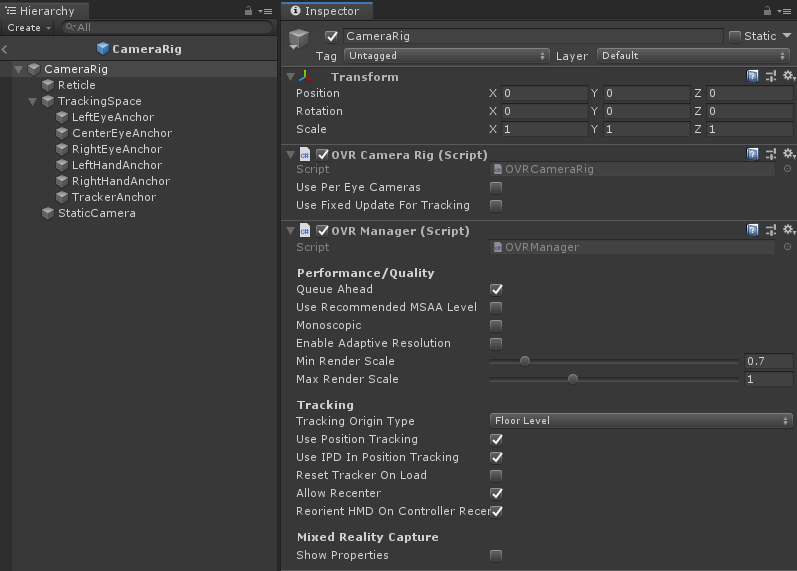Viewport: 797px width, 571px height.
Task: Open the Inspector panel options menu icon
Action: 784,11
